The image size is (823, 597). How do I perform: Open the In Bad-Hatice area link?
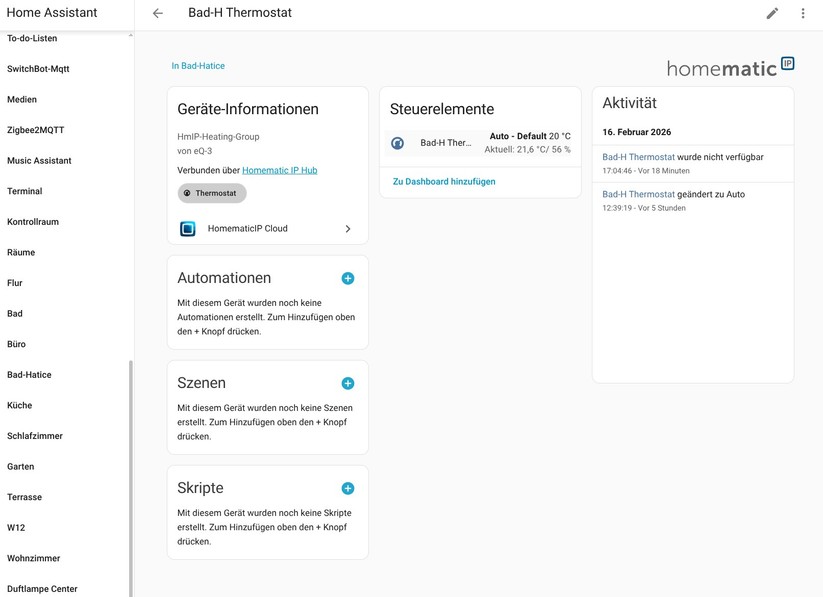(x=198, y=66)
